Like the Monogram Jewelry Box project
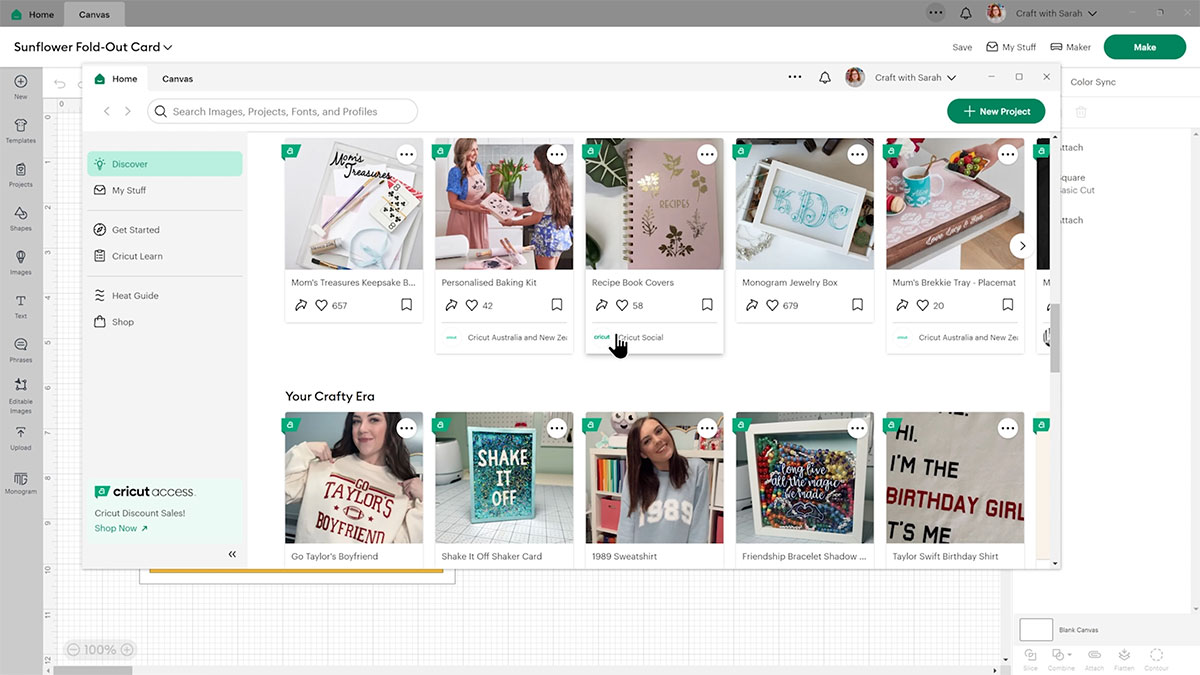This screenshot has height=675, width=1200. tap(772, 305)
